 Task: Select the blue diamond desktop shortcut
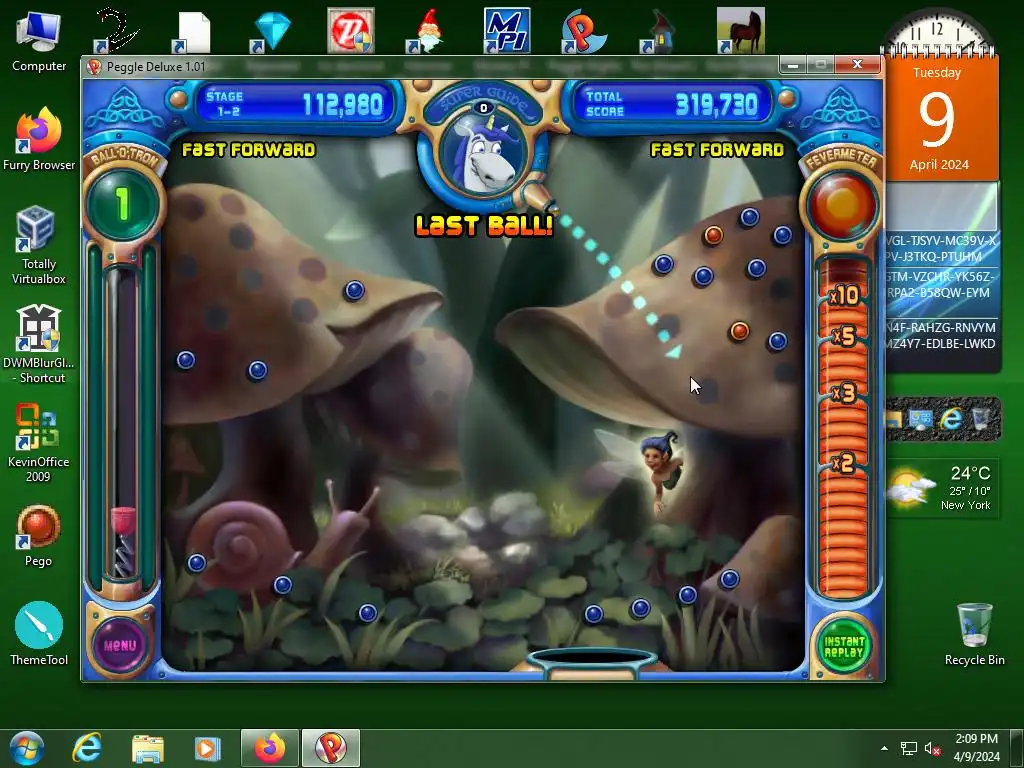pyautogui.click(x=271, y=31)
